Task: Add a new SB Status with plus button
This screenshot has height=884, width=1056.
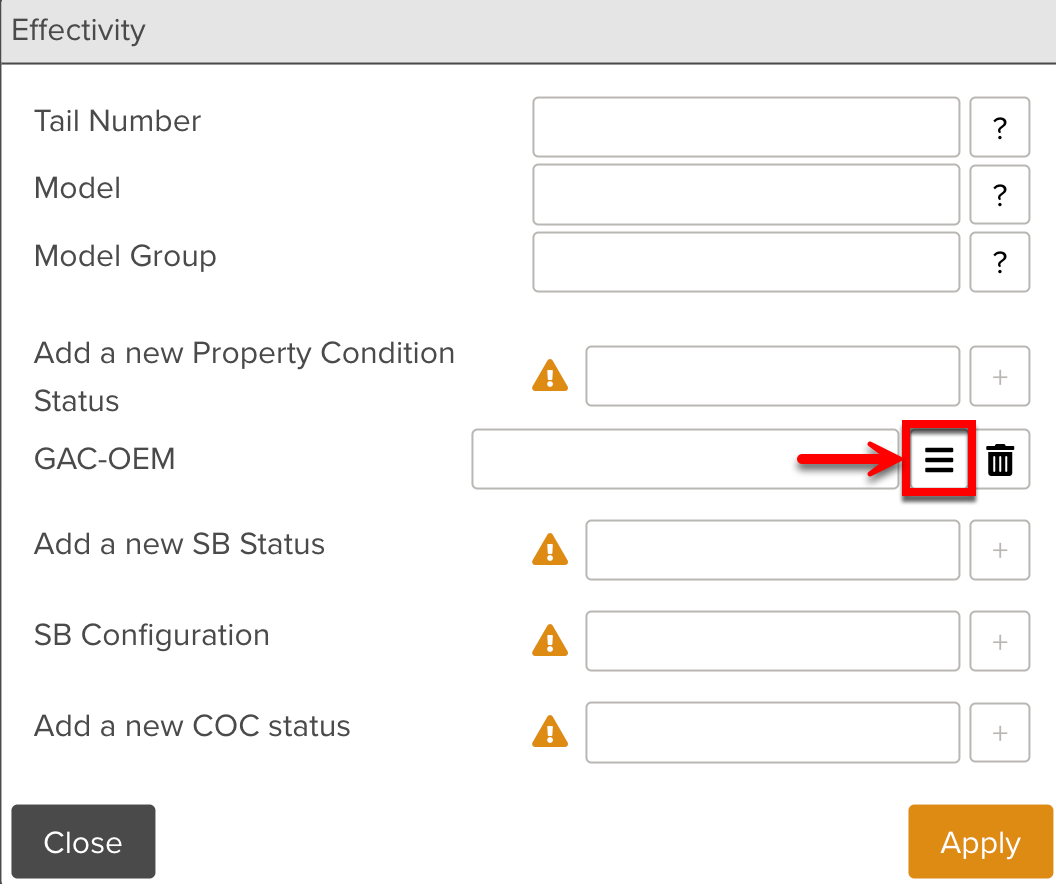Action: click(1000, 550)
